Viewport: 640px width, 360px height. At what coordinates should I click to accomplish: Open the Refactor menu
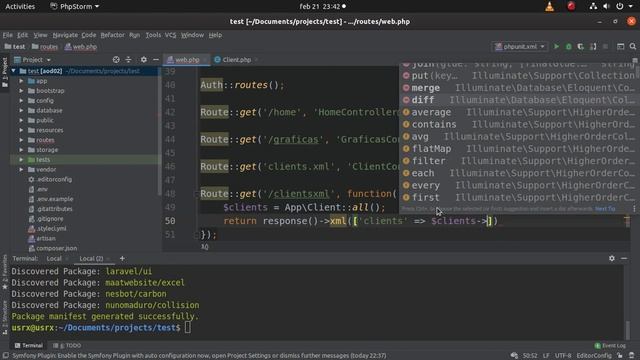pos(112,35)
